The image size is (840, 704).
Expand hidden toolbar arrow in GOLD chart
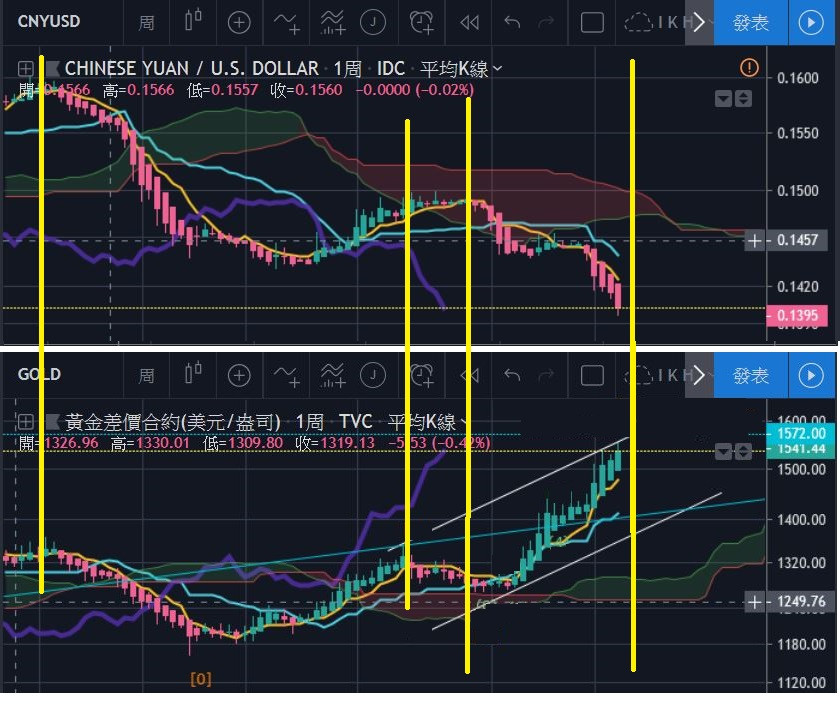[x=699, y=376]
